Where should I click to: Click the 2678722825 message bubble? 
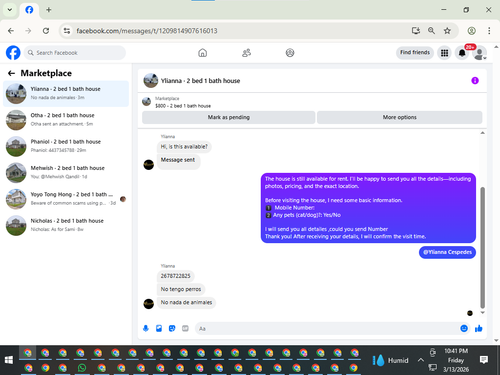pos(176,276)
